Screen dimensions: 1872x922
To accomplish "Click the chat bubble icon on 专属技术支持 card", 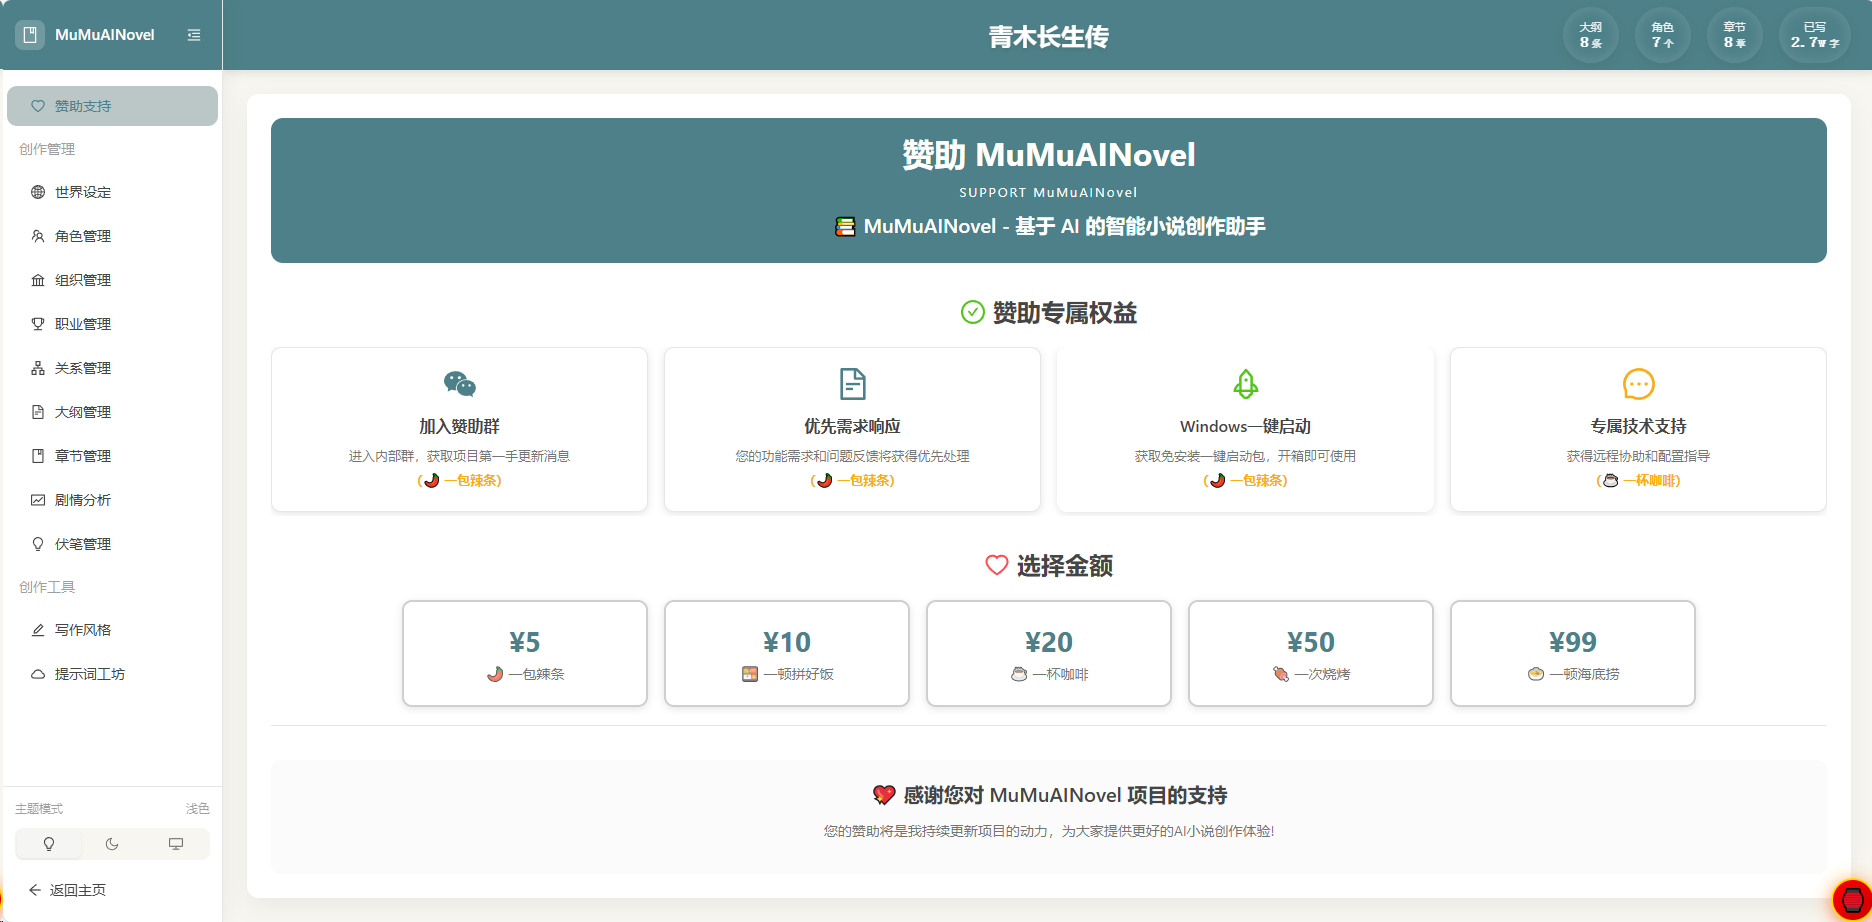I will point(1639,384).
